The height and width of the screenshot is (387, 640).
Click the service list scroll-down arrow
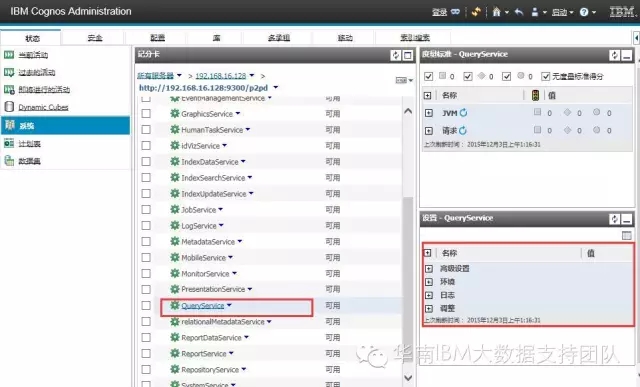(408, 378)
